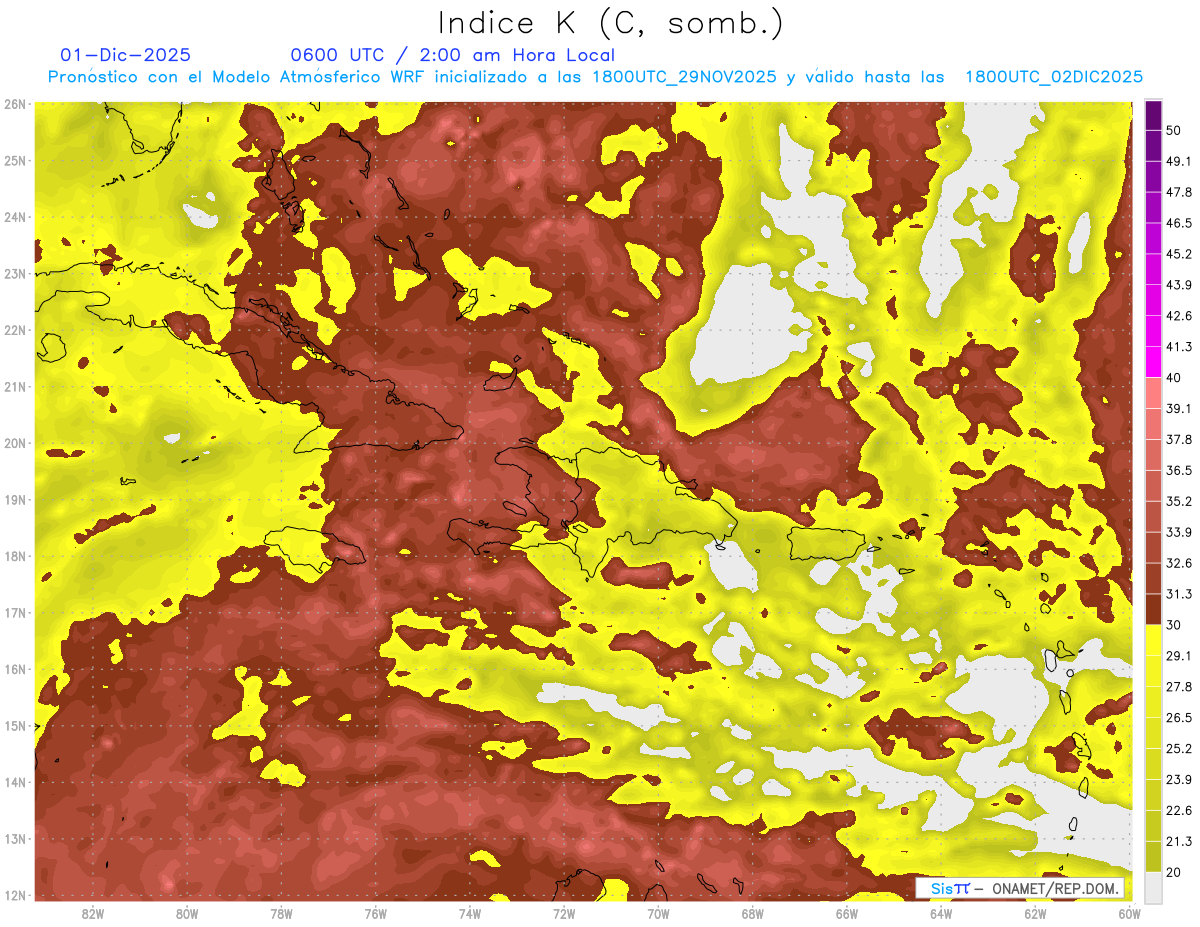The height and width of the screenshot is (927, 1200).
Task: Click the magenta swatch between 41.3 and 42.6
Action: click(1153, 332)
